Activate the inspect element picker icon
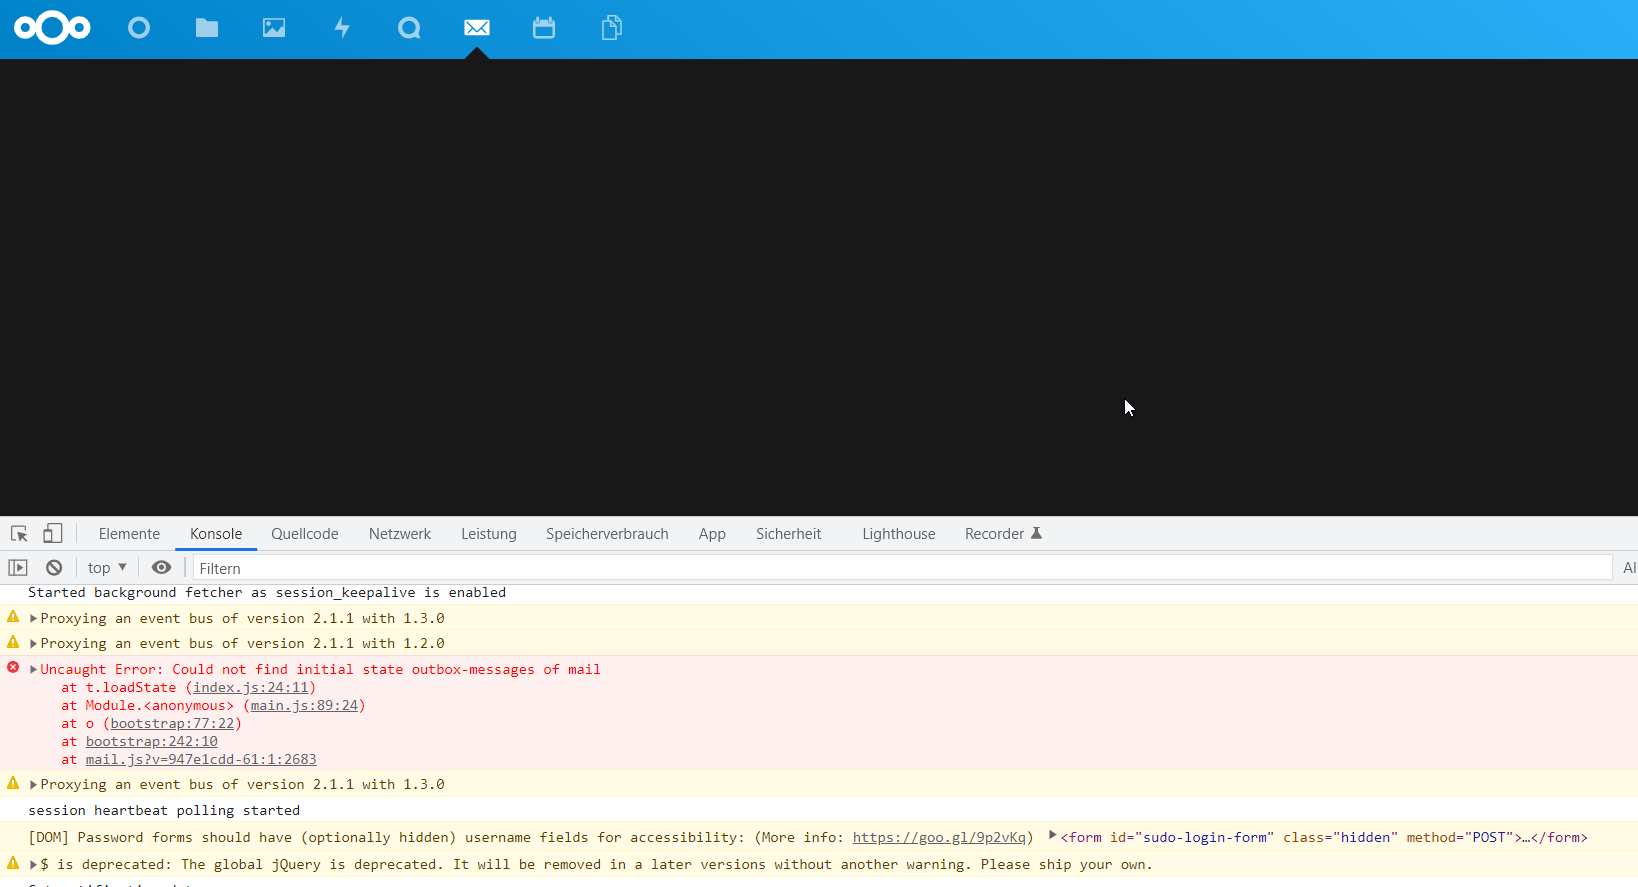The width and height of the screenshot is (1638, 887). 19,534
